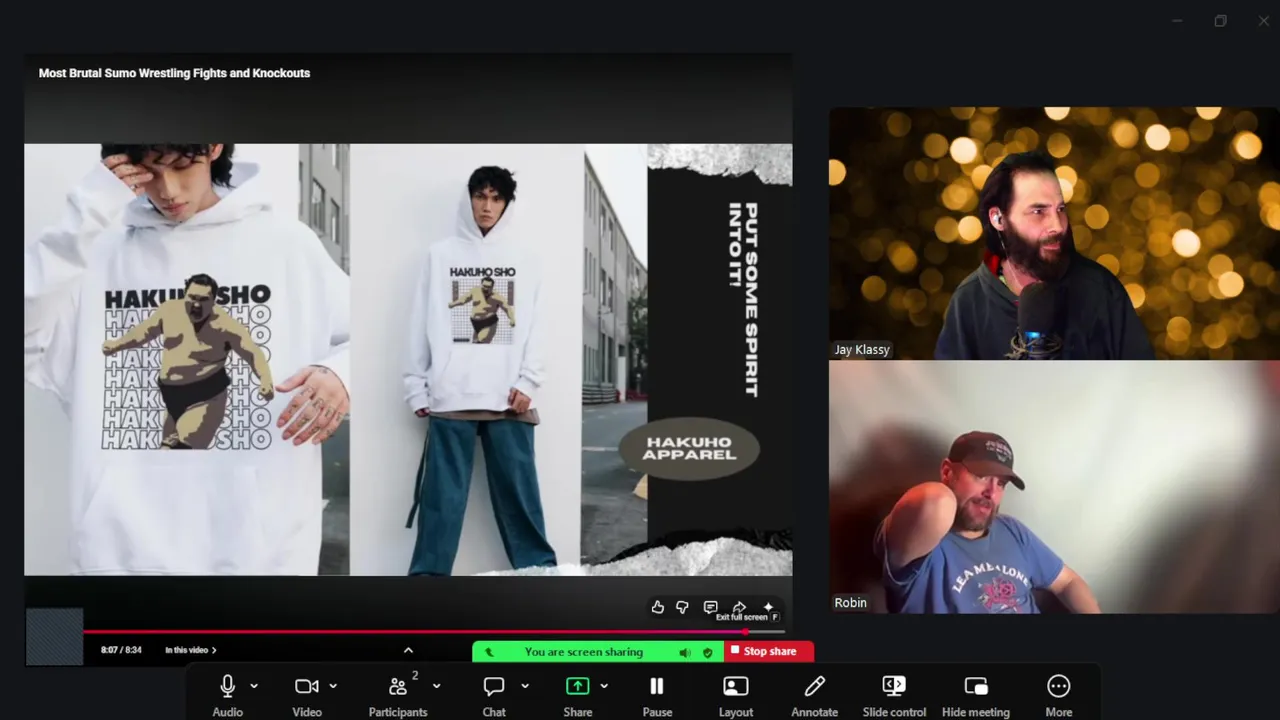Screen dimensions: 1280x720
Task: Click the video progress bar scrubber
Action: (746, 631)
